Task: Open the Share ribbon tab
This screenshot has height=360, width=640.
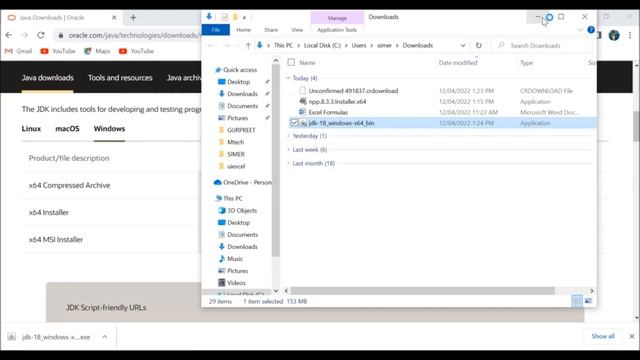Action: pos(271,30)
